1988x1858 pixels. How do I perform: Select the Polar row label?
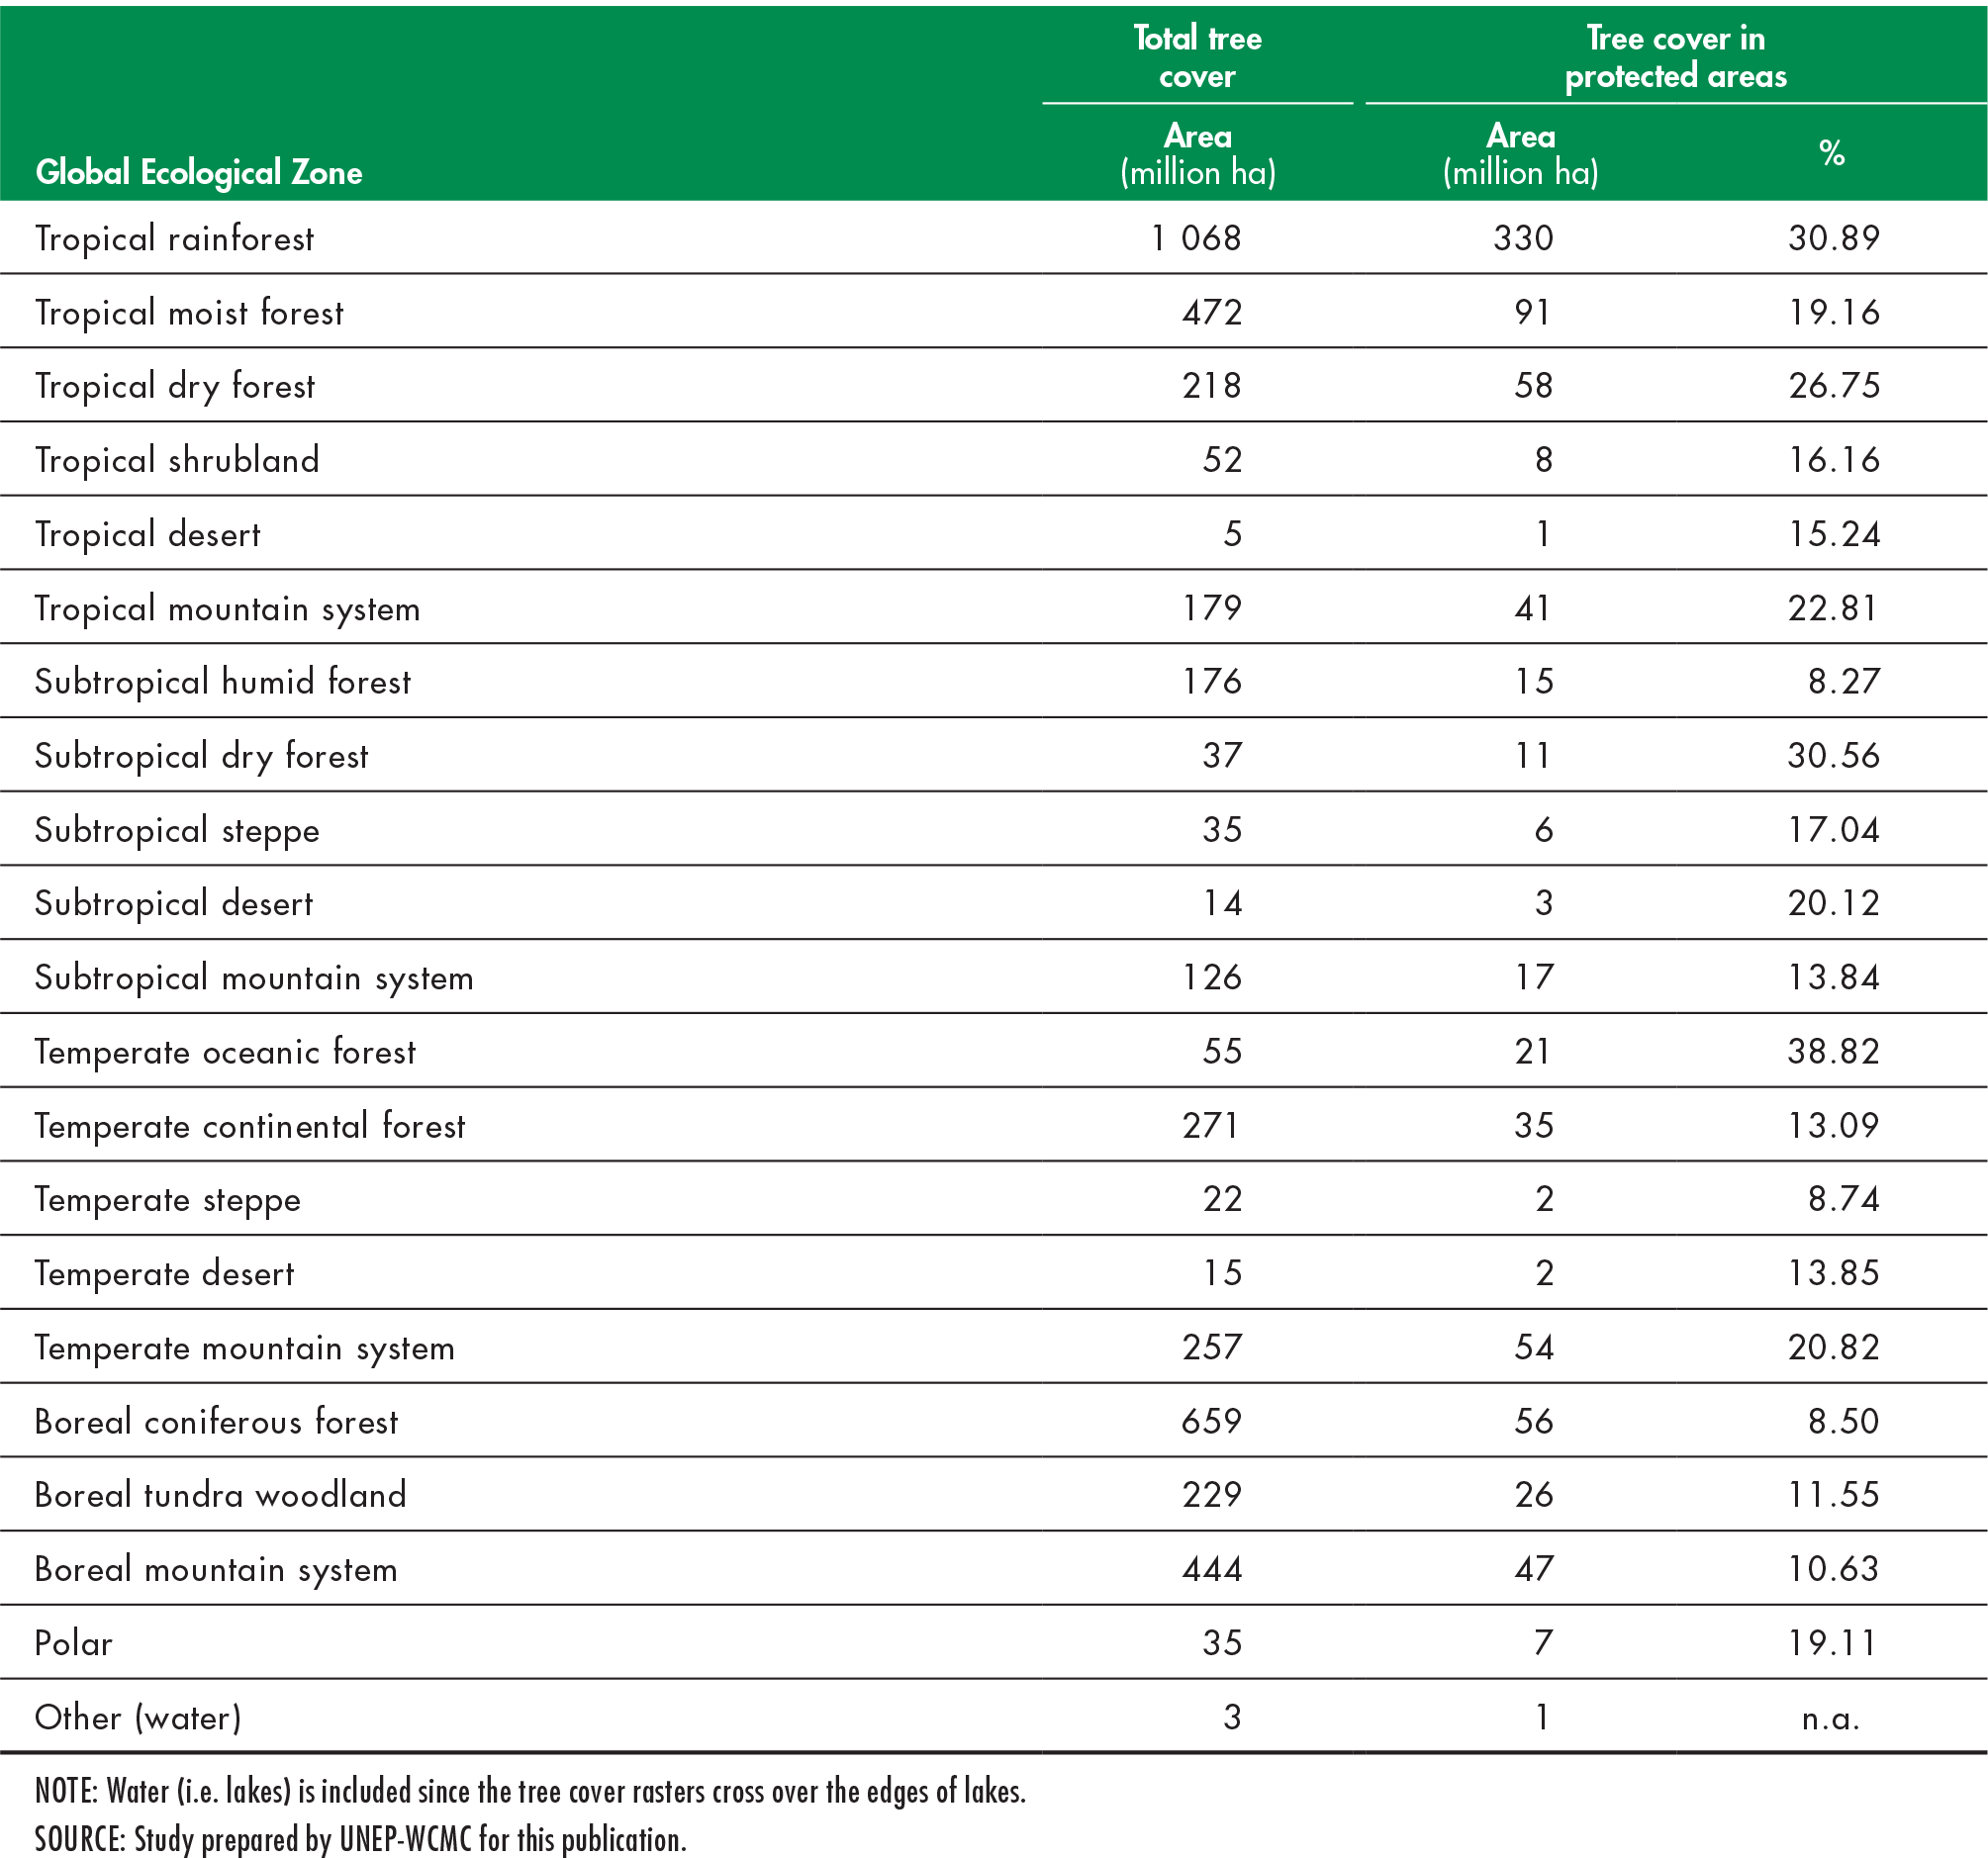tap(73, 1644)
